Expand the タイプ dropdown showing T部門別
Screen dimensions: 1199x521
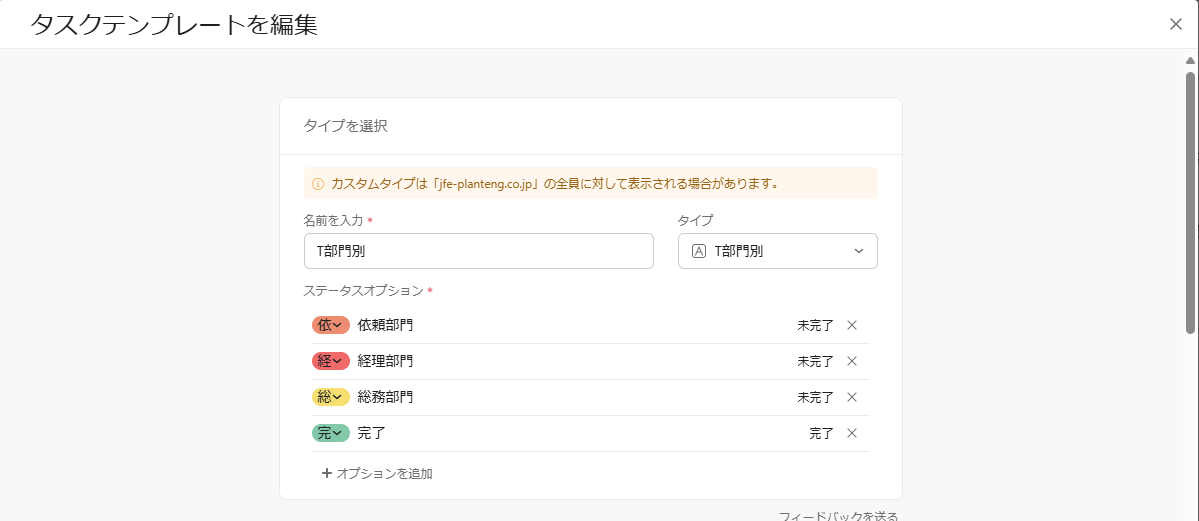(x=778, y=251)
